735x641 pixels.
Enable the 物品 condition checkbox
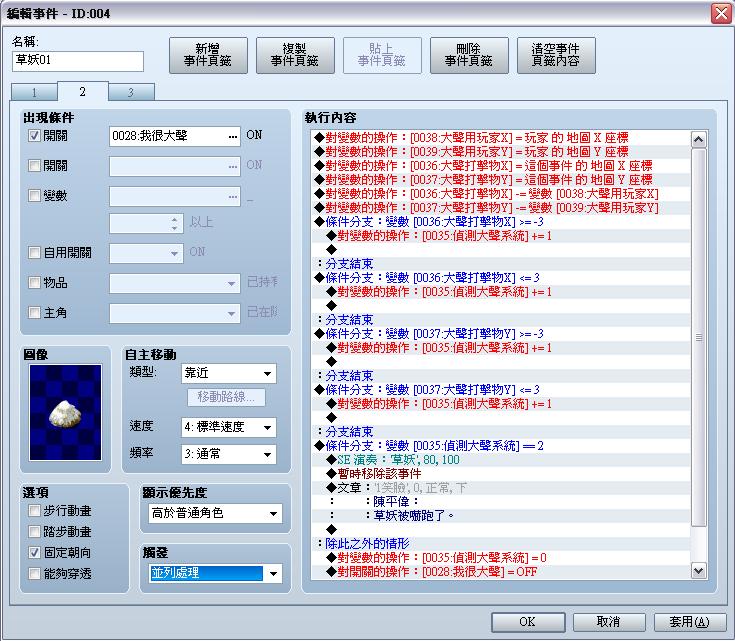coord(34,282)
